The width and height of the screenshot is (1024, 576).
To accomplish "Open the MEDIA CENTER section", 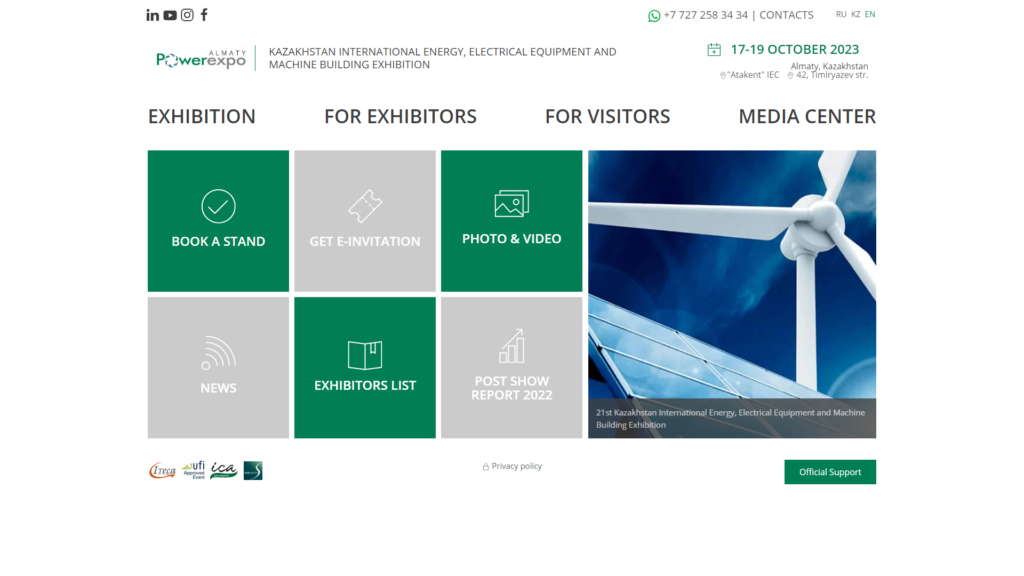I will point(806,116).
